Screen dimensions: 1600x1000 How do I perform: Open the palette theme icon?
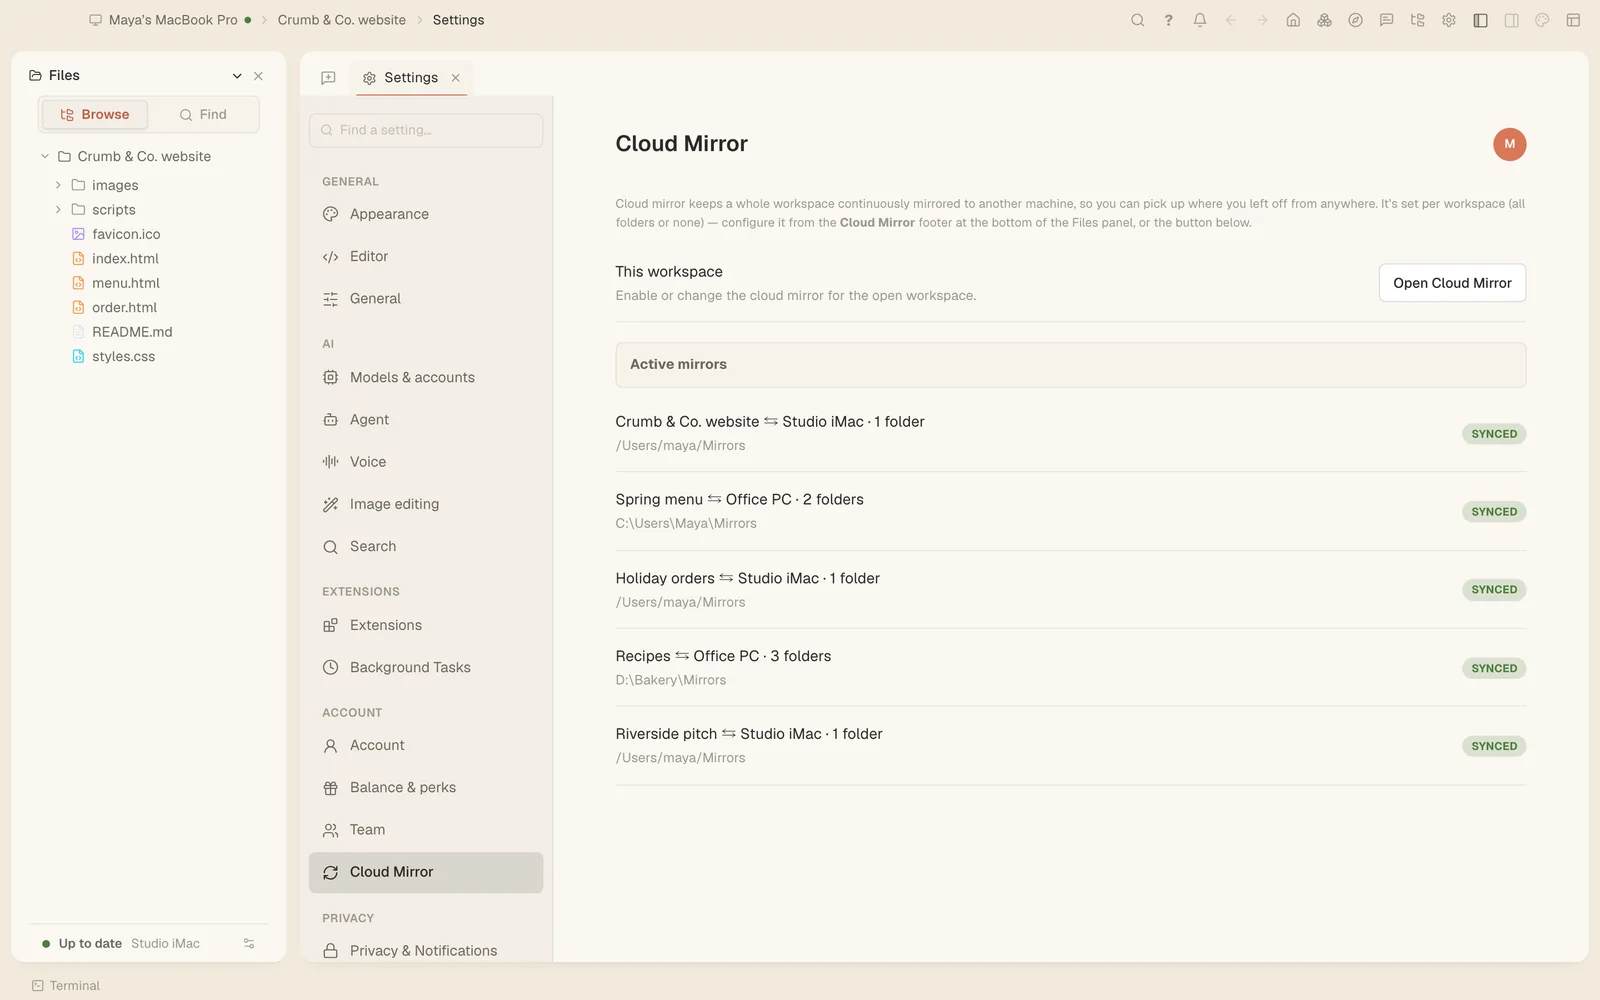click(x=1542, y=20)
